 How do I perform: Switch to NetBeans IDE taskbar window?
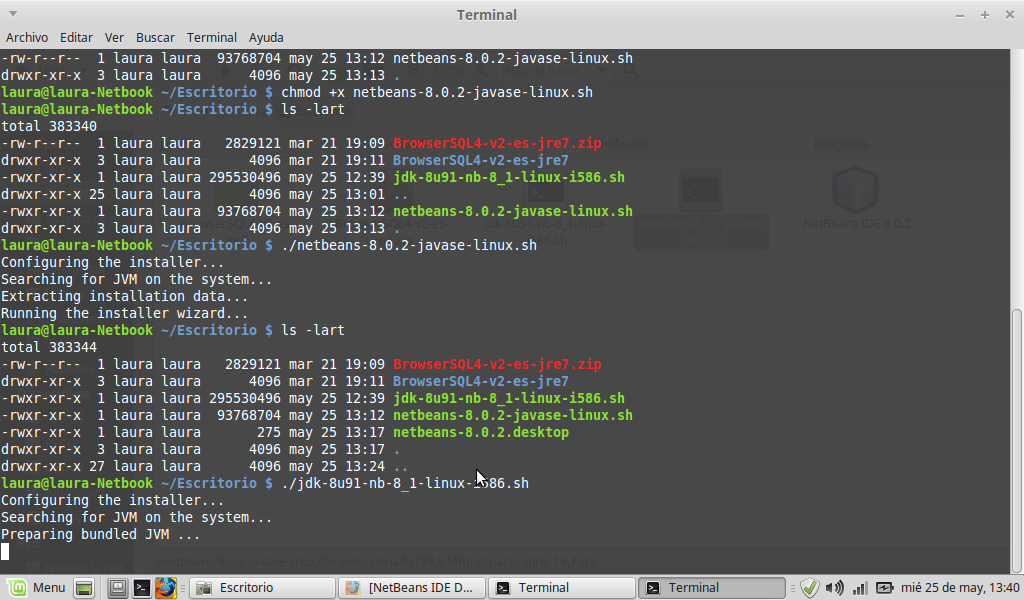pos(412,588)
